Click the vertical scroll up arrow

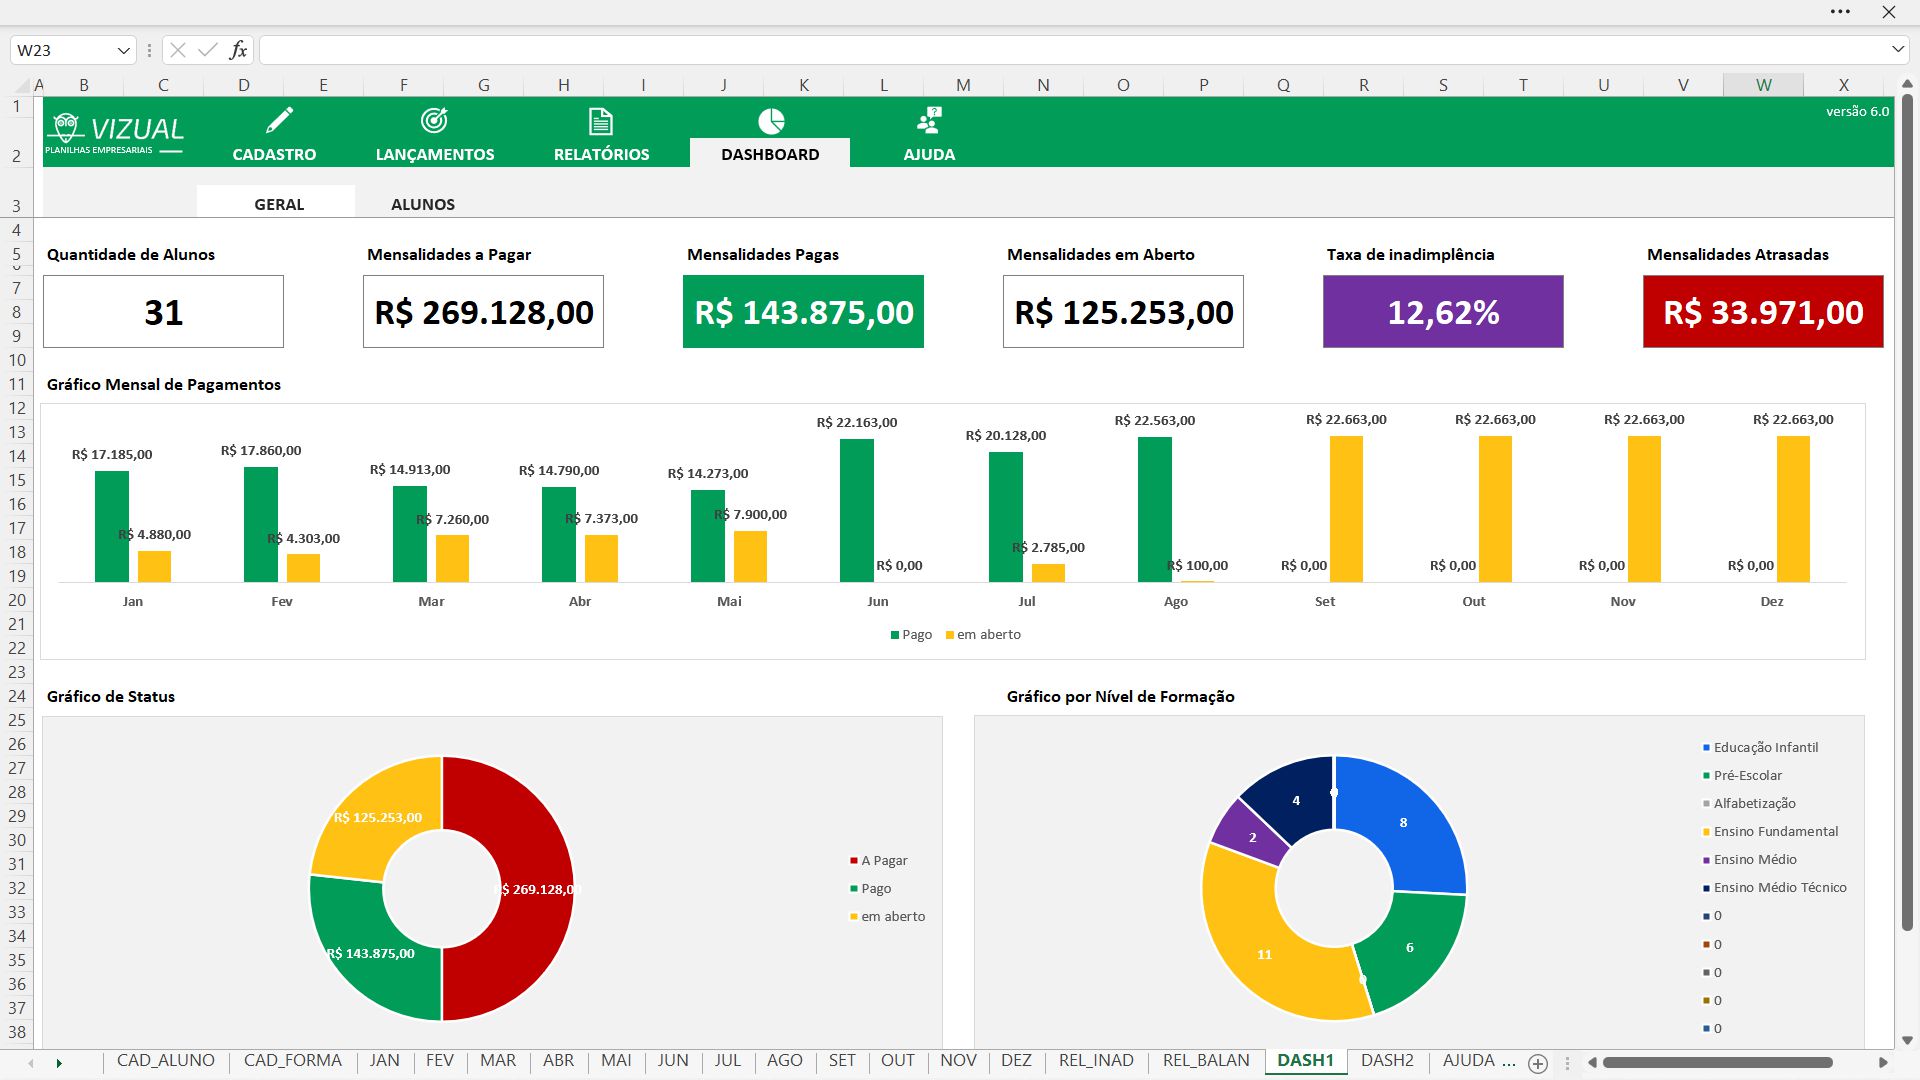(x=1907, y=84)
